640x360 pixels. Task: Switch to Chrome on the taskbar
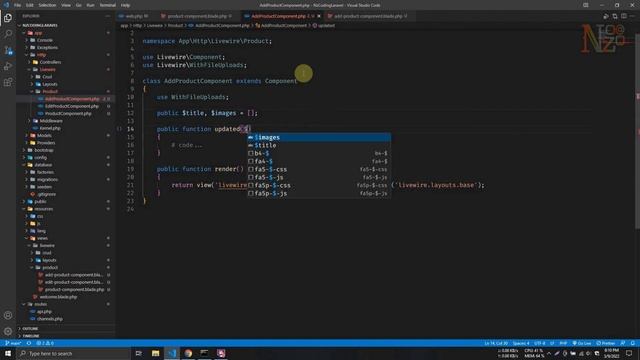188,353
